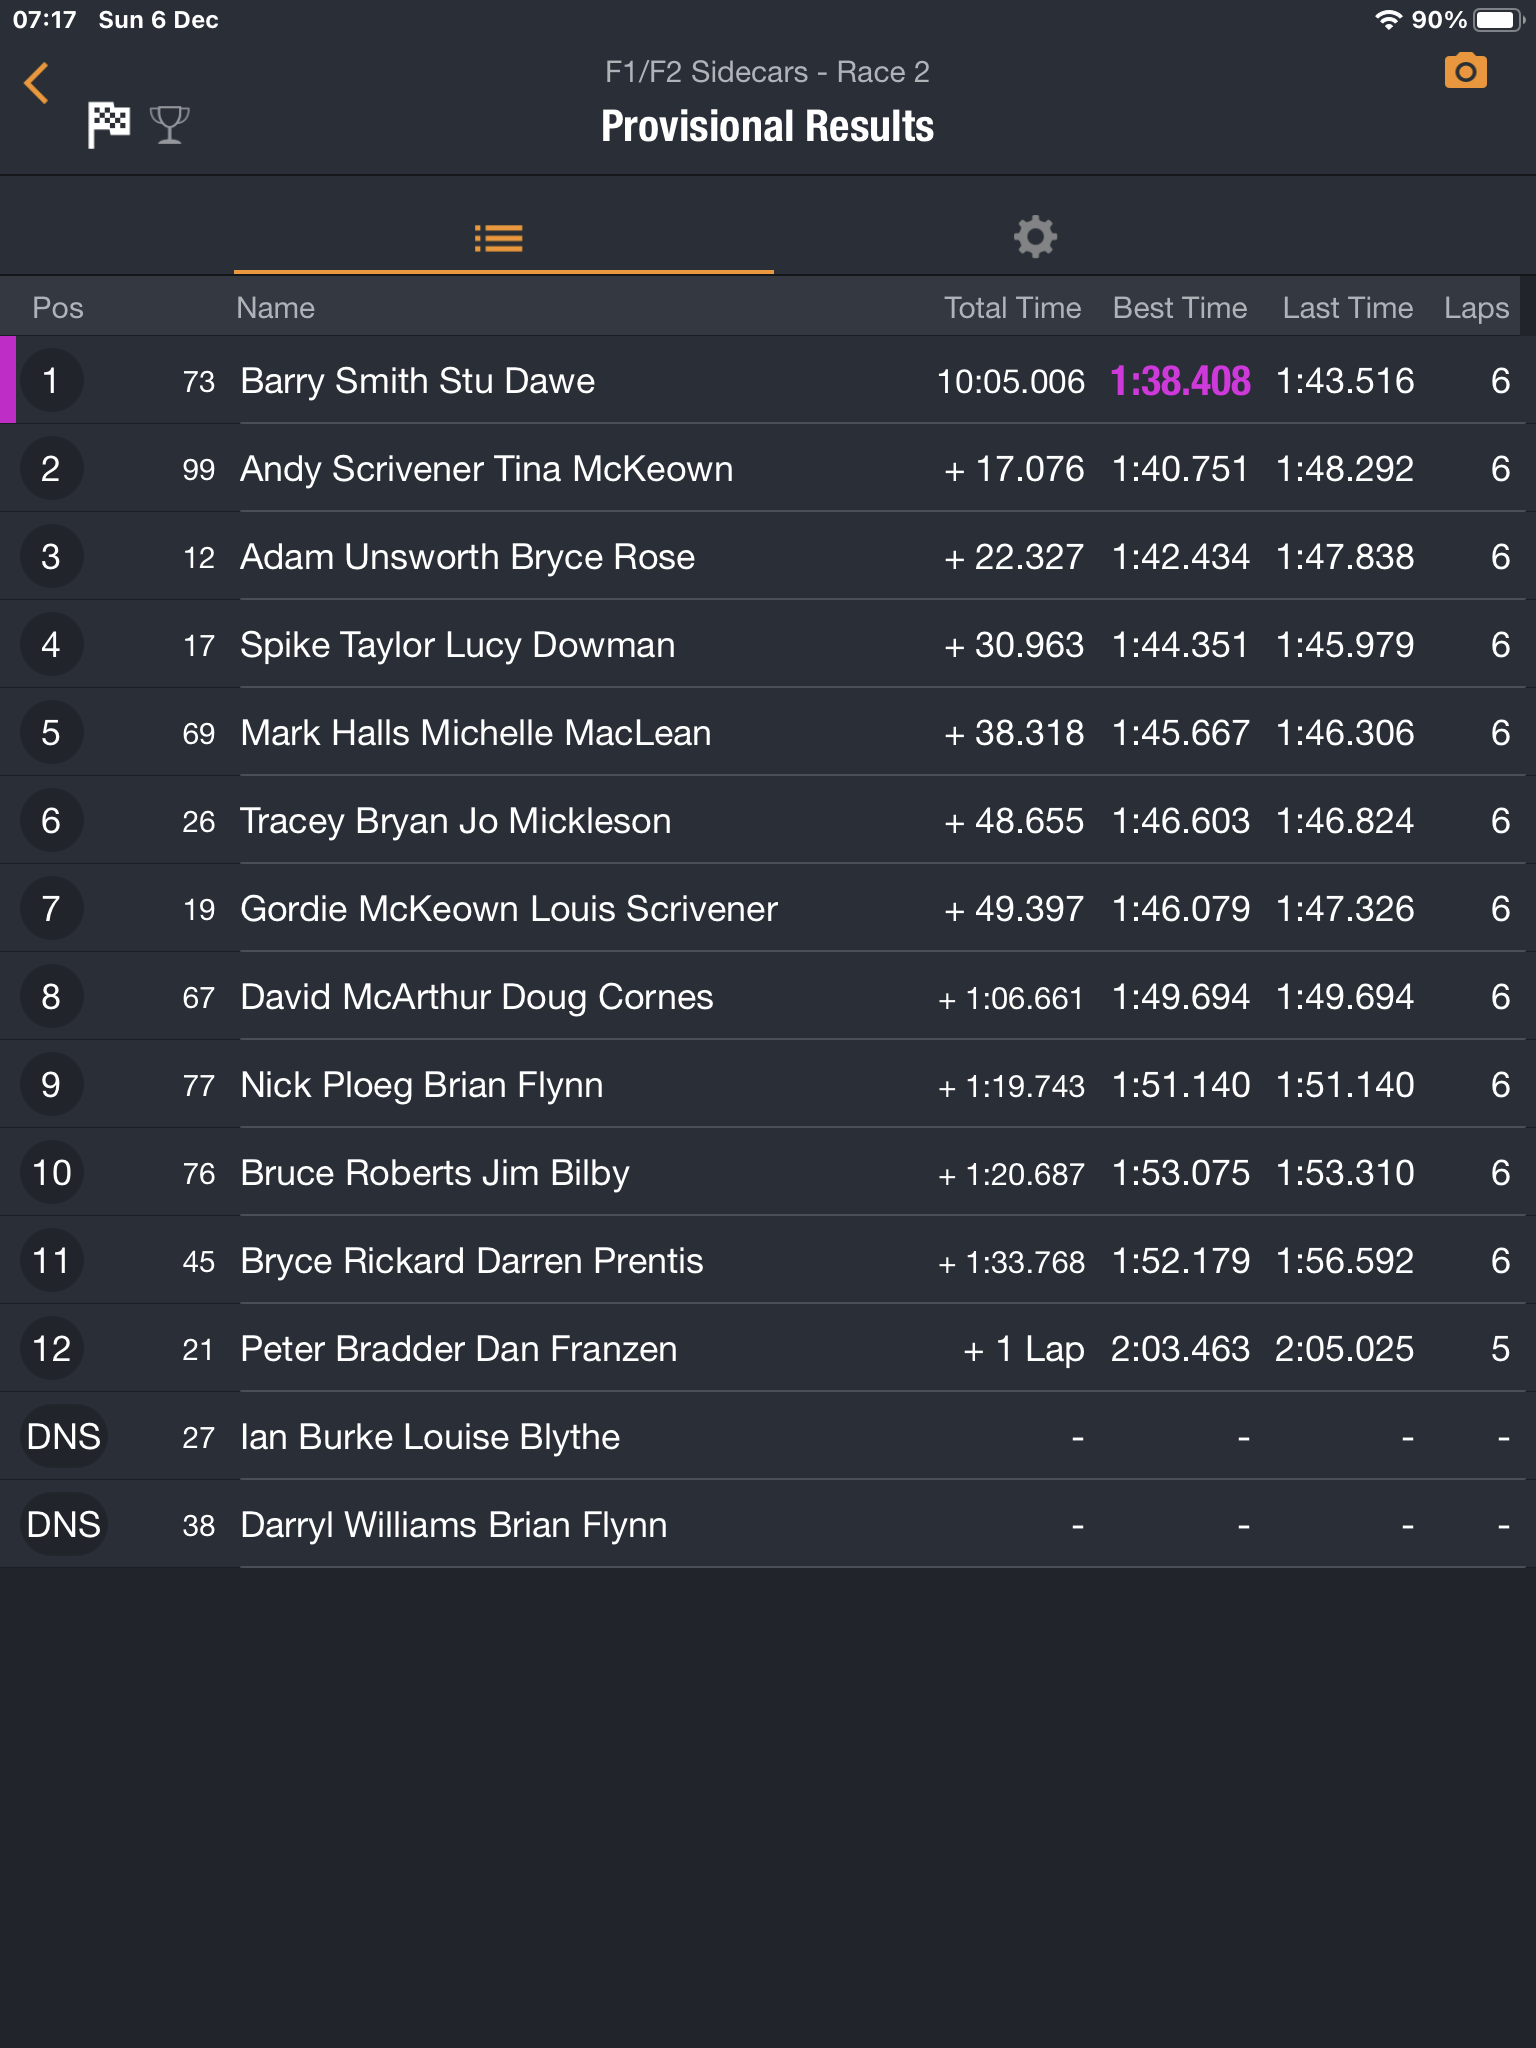
Task: Sort by Best Time column header
Action: coord(1180,308)
